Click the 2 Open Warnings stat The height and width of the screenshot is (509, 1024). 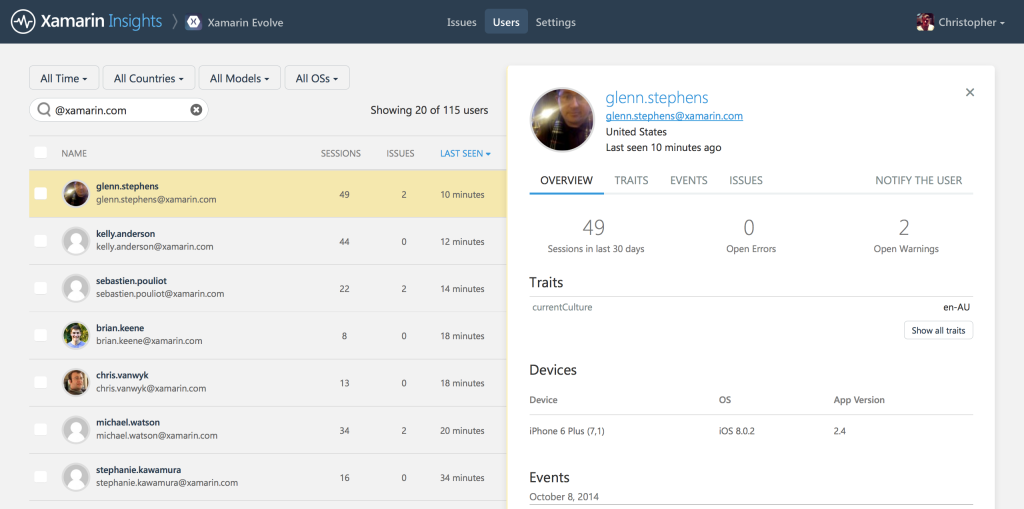click(x=906, y=236)
